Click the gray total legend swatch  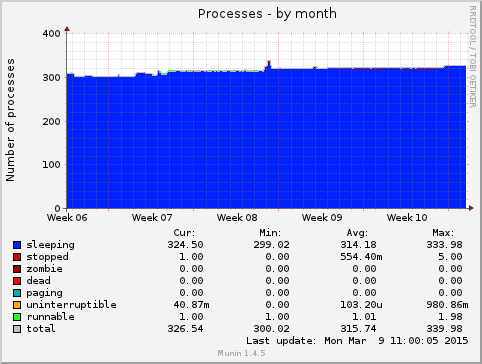click(x=17, y=329)
